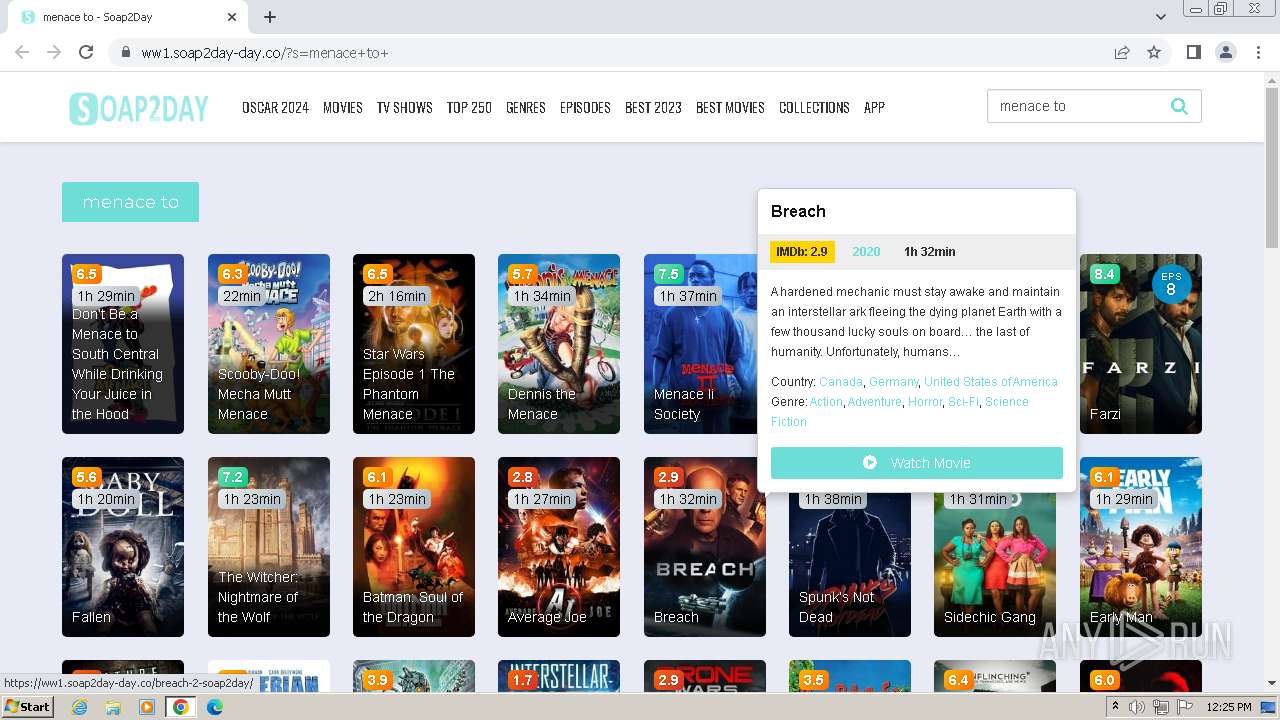
Task: Open the Average Joe poster
Action: (559, 547)
